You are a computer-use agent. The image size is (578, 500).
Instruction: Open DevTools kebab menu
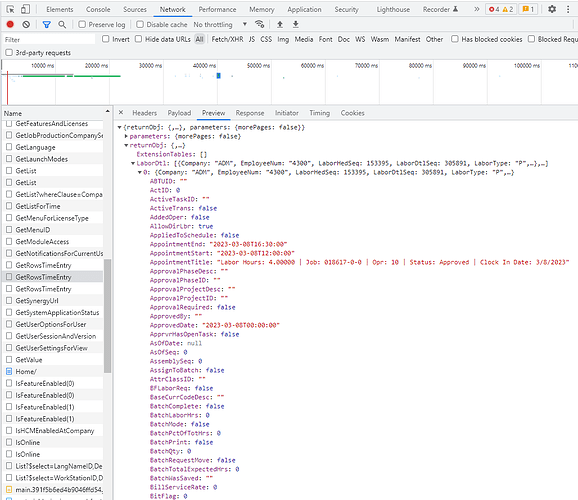coord(568,9)
